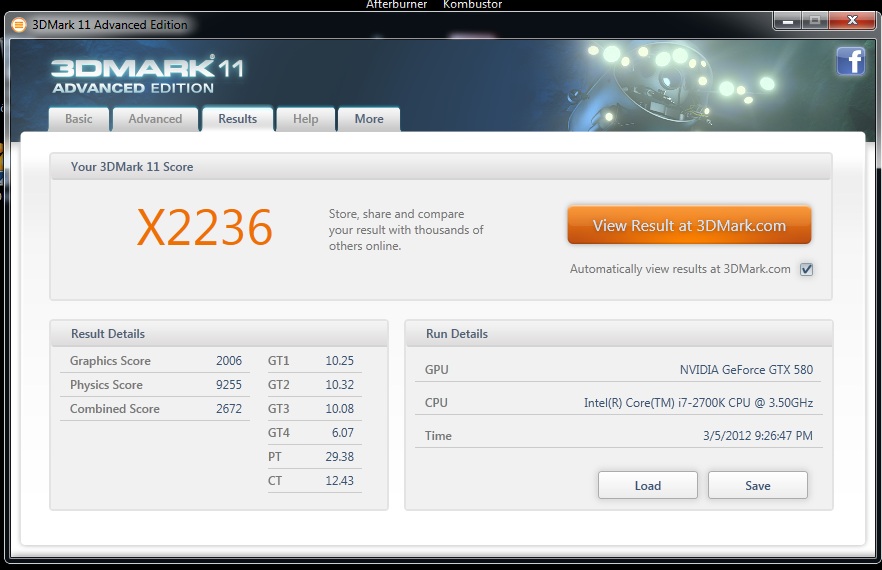Toggle automatically view results at 3DMark.com checkbox
Screen dimensions: 882x570
click(807, 270)
